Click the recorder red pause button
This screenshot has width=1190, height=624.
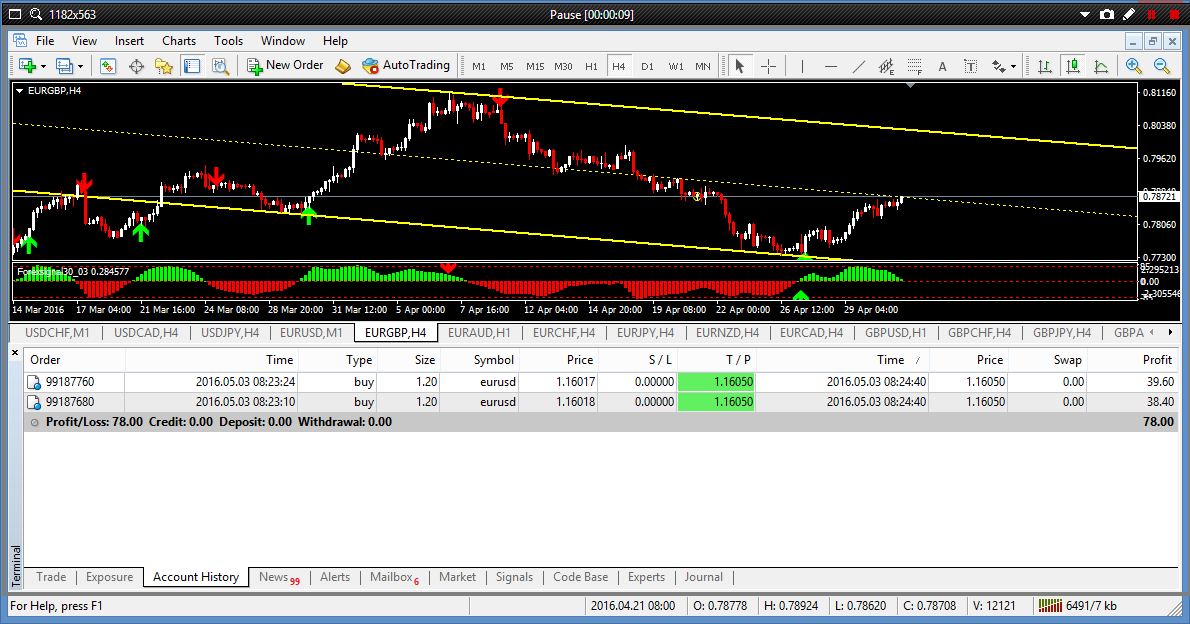[x=1151, y=14]
